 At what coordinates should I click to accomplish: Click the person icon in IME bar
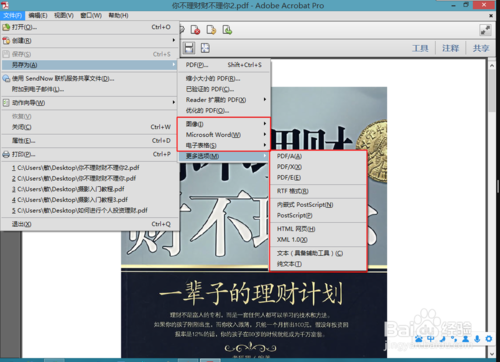tap(466, 339)
